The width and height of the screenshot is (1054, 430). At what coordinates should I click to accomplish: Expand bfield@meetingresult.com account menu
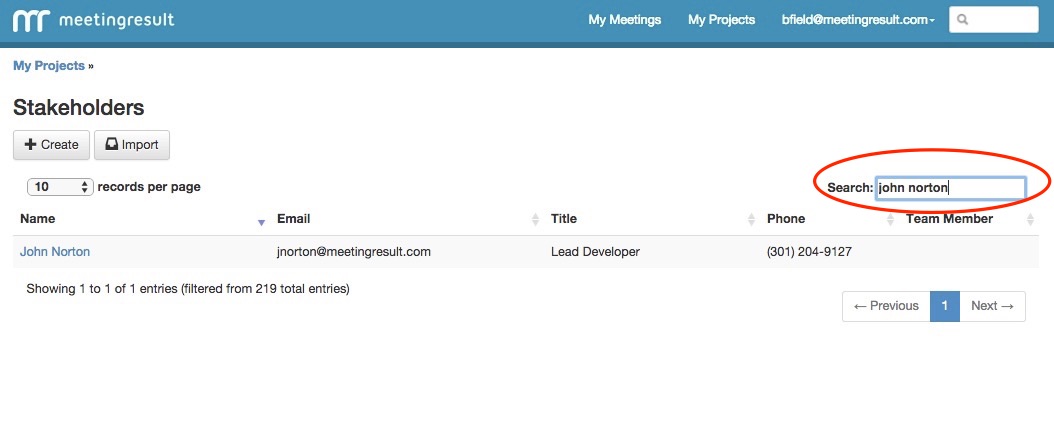tap(858, 20)
